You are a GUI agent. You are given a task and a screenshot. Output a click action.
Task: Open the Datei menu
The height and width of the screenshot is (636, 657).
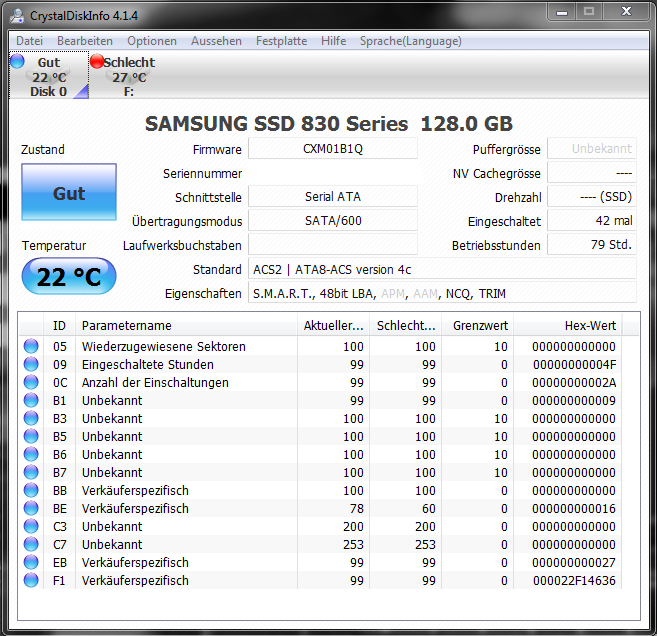pyautogui.click(x=29, y=41)
